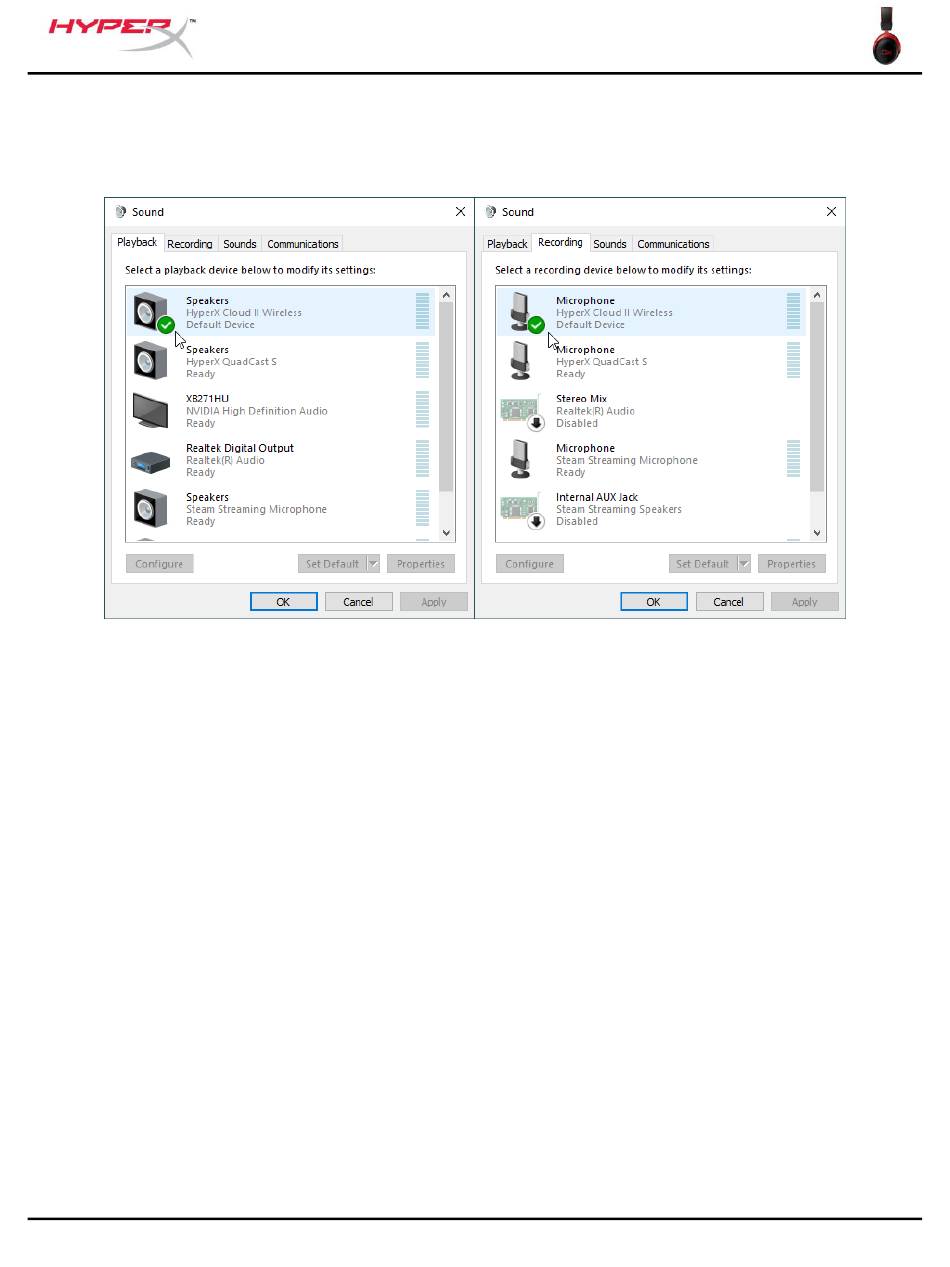Image resolution: width=950 pixels, height=1267 pixels.
Task: Click 'Stereo Mix' device name
Action: (x=581, y=399)
